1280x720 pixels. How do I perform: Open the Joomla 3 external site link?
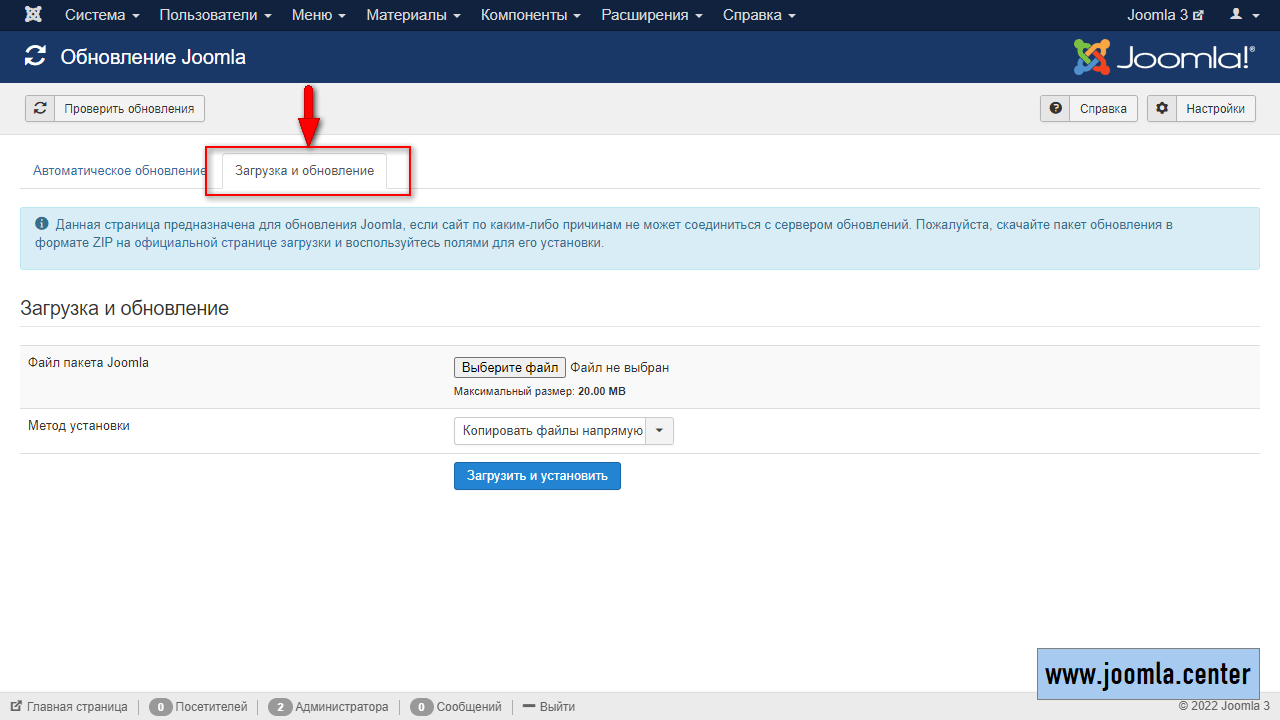1165,15
